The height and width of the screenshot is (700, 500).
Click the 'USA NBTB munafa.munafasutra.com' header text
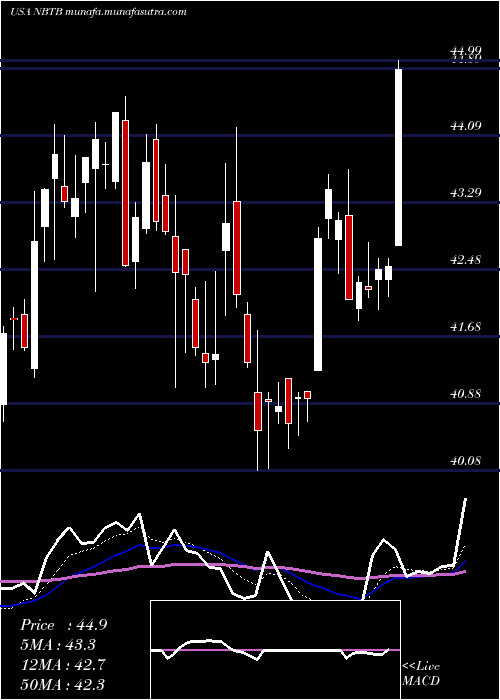click(x=98, y=12)
